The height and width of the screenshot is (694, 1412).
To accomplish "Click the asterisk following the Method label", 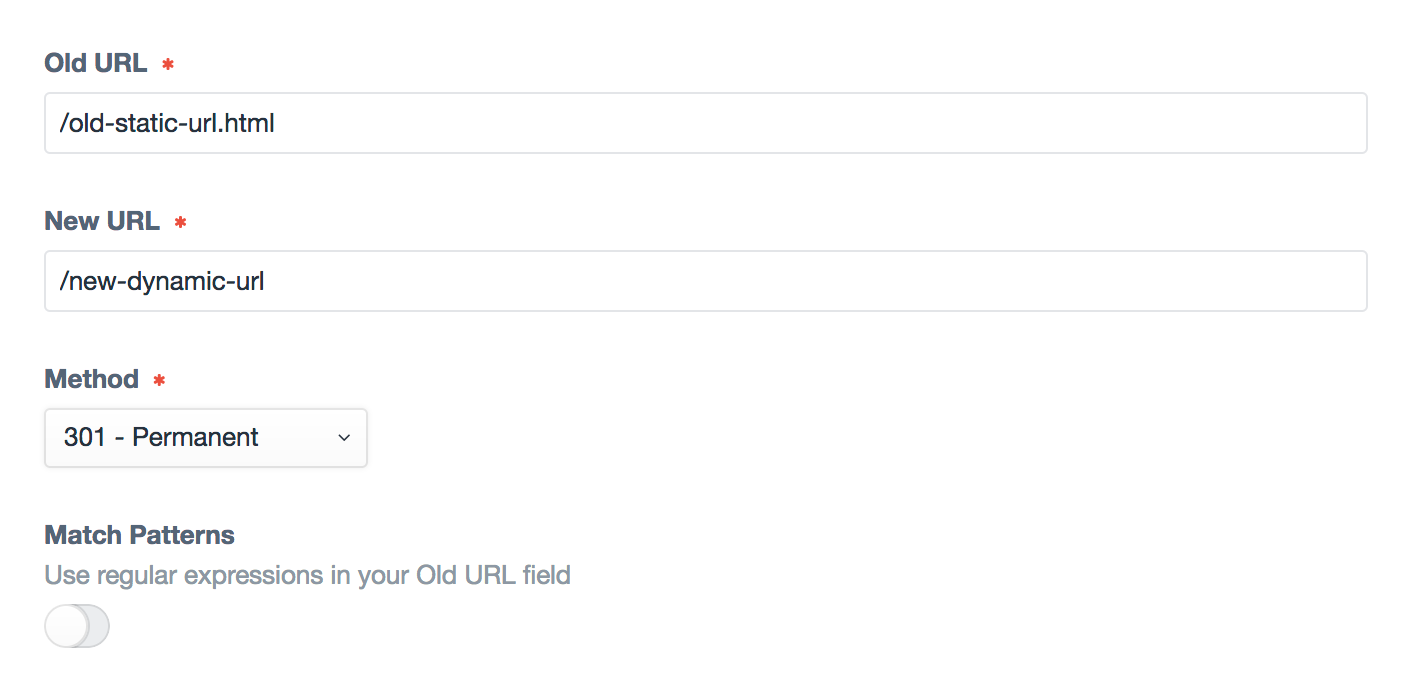I will [158, 380].
